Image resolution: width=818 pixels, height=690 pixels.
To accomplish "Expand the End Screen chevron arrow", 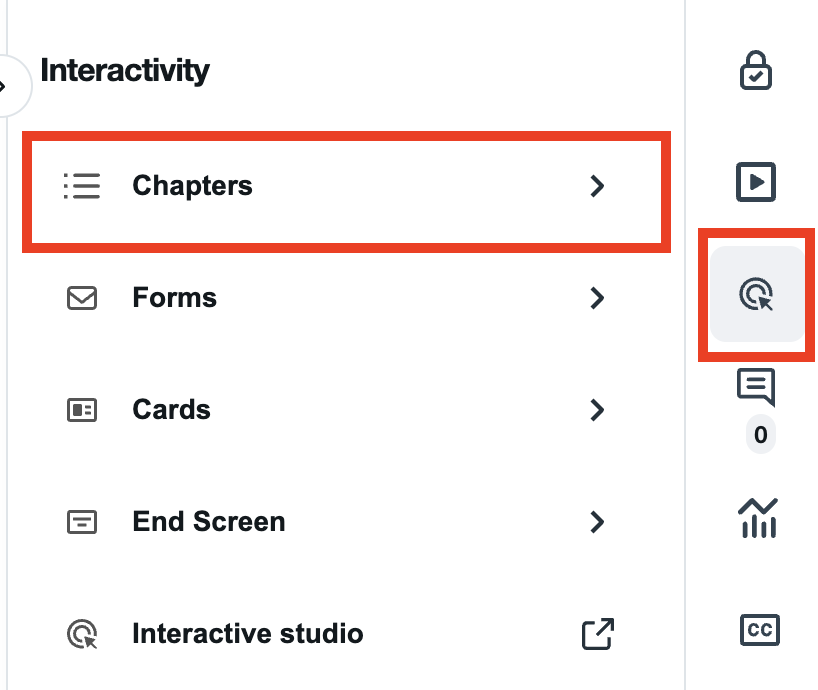I will click(x=597, y=522).
